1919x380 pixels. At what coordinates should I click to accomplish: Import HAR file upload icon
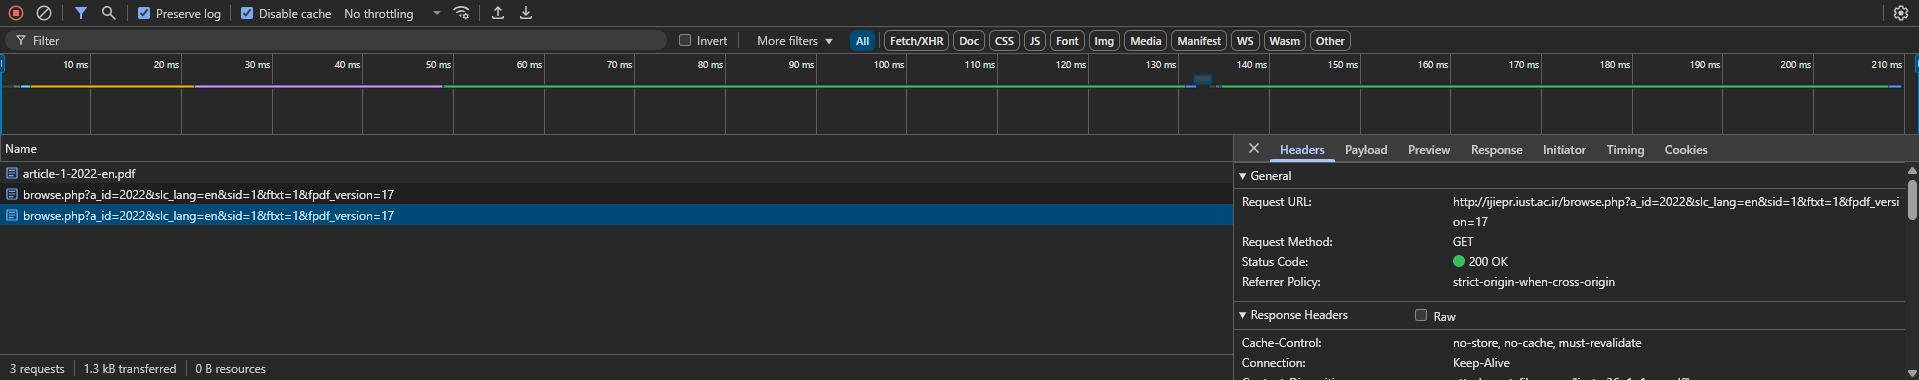click(498, 13)
